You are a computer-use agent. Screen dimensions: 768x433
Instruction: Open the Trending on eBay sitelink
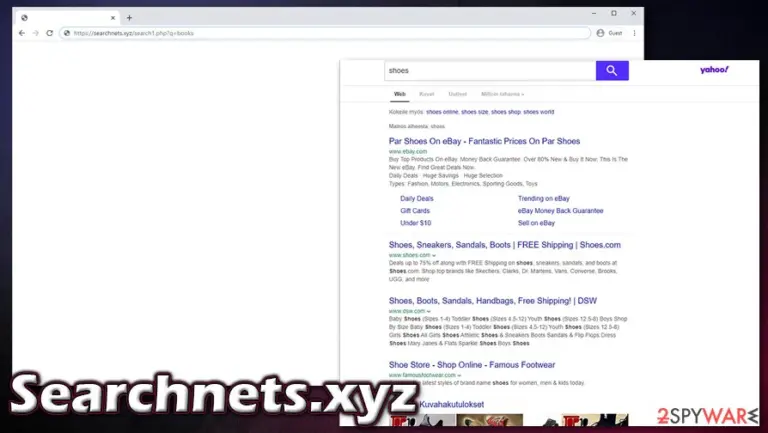pos(543,198)
